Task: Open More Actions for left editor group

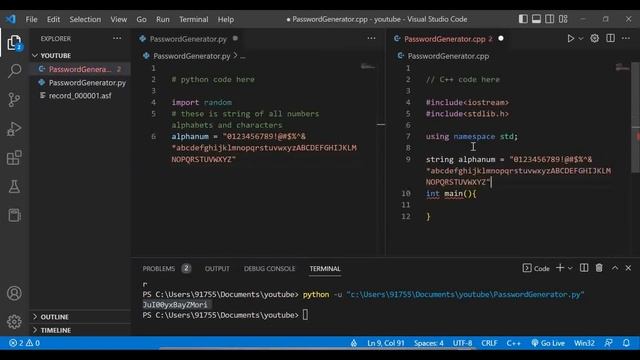Action: point(371,38)
